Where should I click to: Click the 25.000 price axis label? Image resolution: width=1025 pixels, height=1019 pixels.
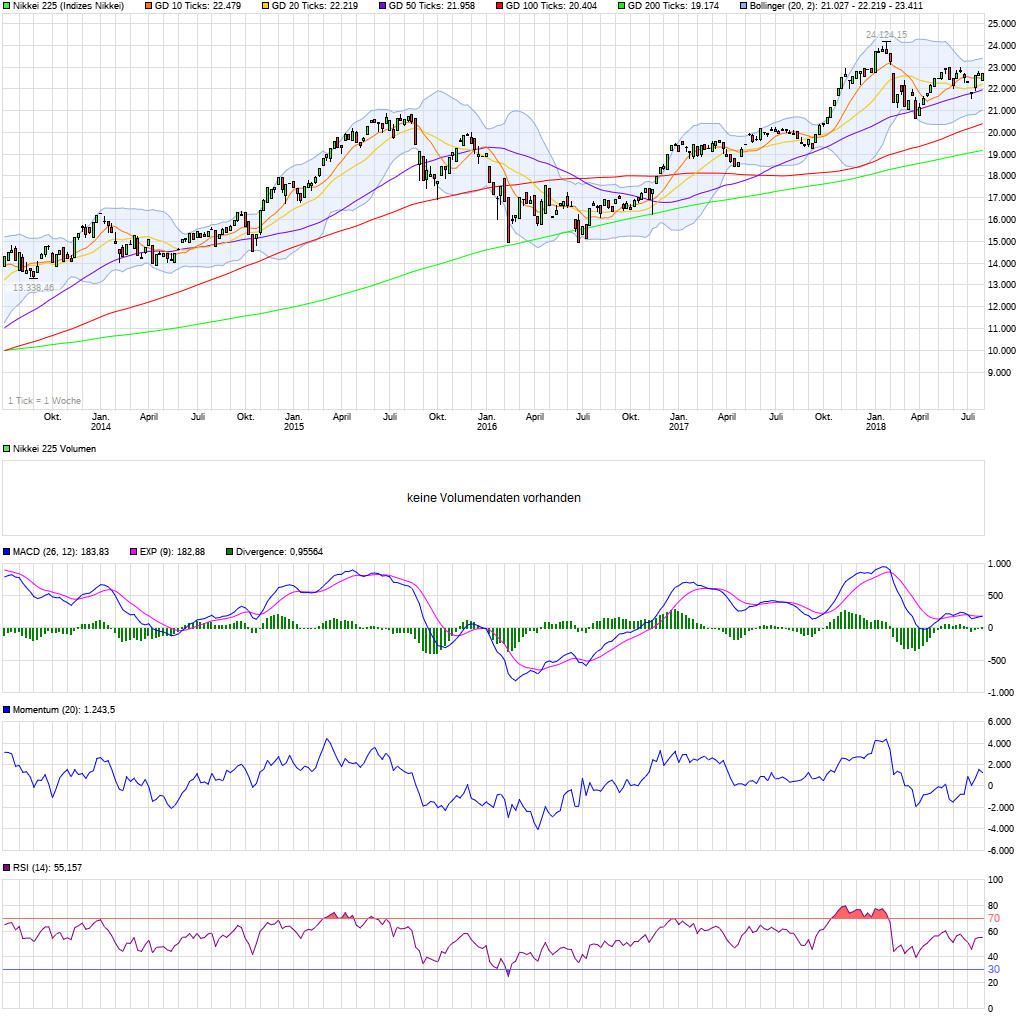click(1002, 24)
